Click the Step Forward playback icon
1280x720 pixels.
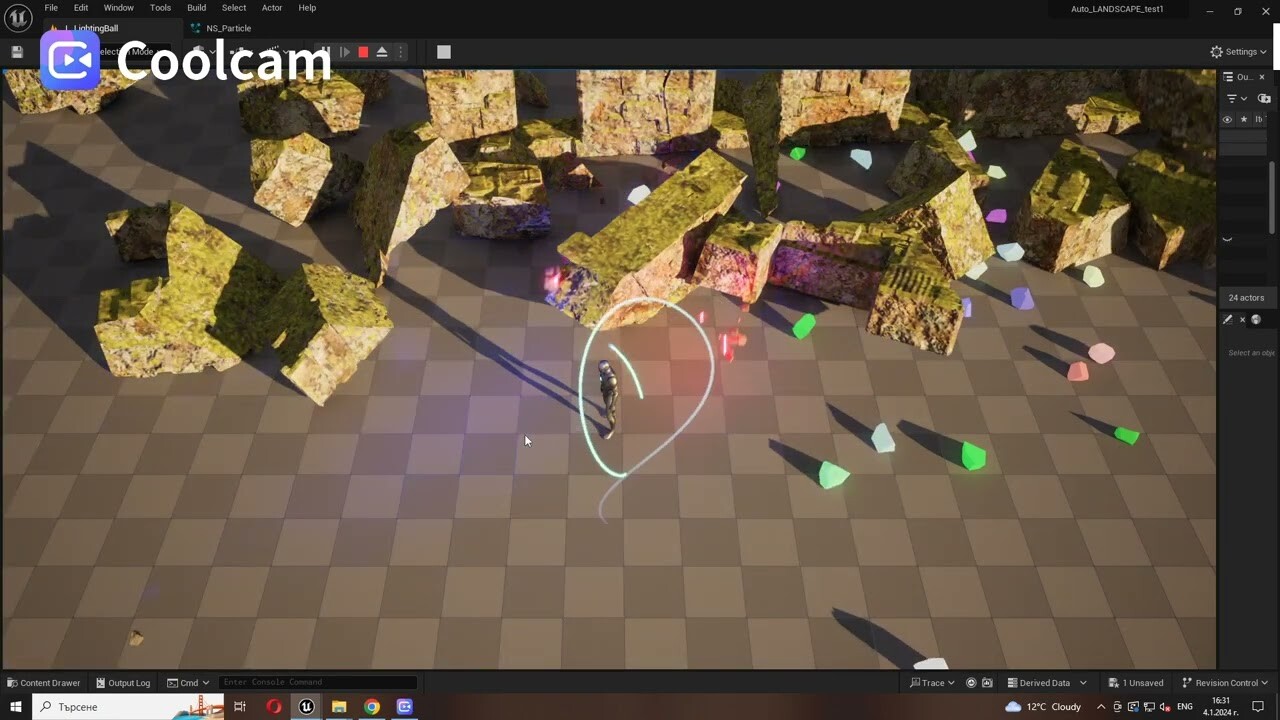click(344, 51)
